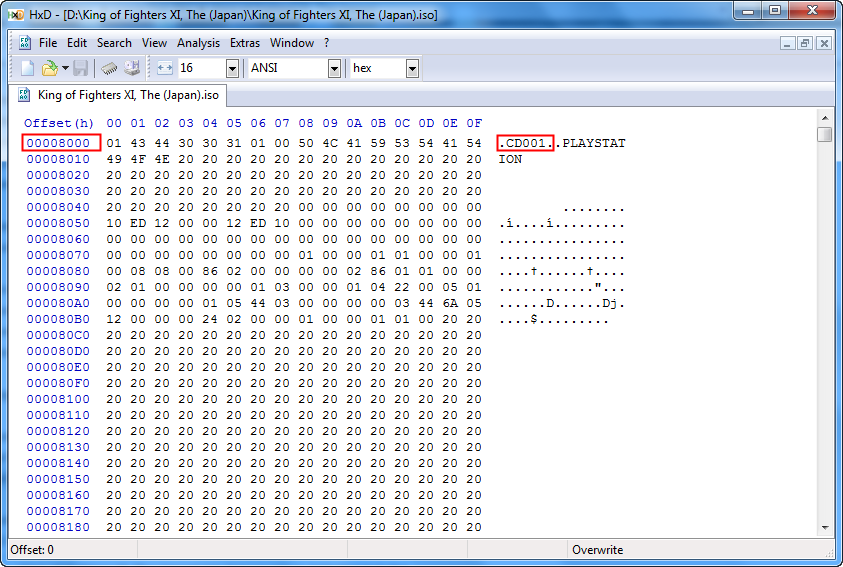This screenshot has width=843, height=567.
Task: Open the View menu
Action: [x=154, y=43]
